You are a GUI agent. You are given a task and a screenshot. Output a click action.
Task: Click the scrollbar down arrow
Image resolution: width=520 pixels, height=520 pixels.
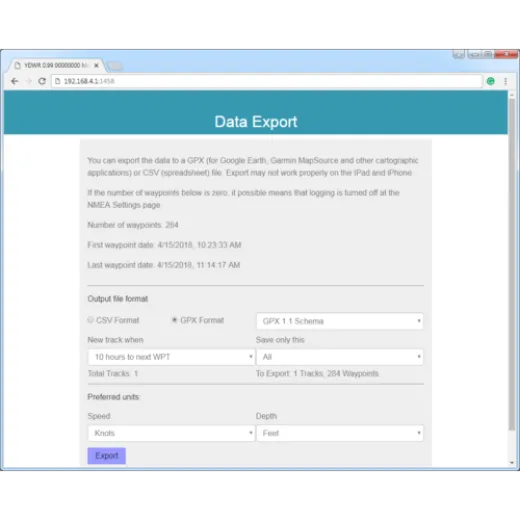512,463
